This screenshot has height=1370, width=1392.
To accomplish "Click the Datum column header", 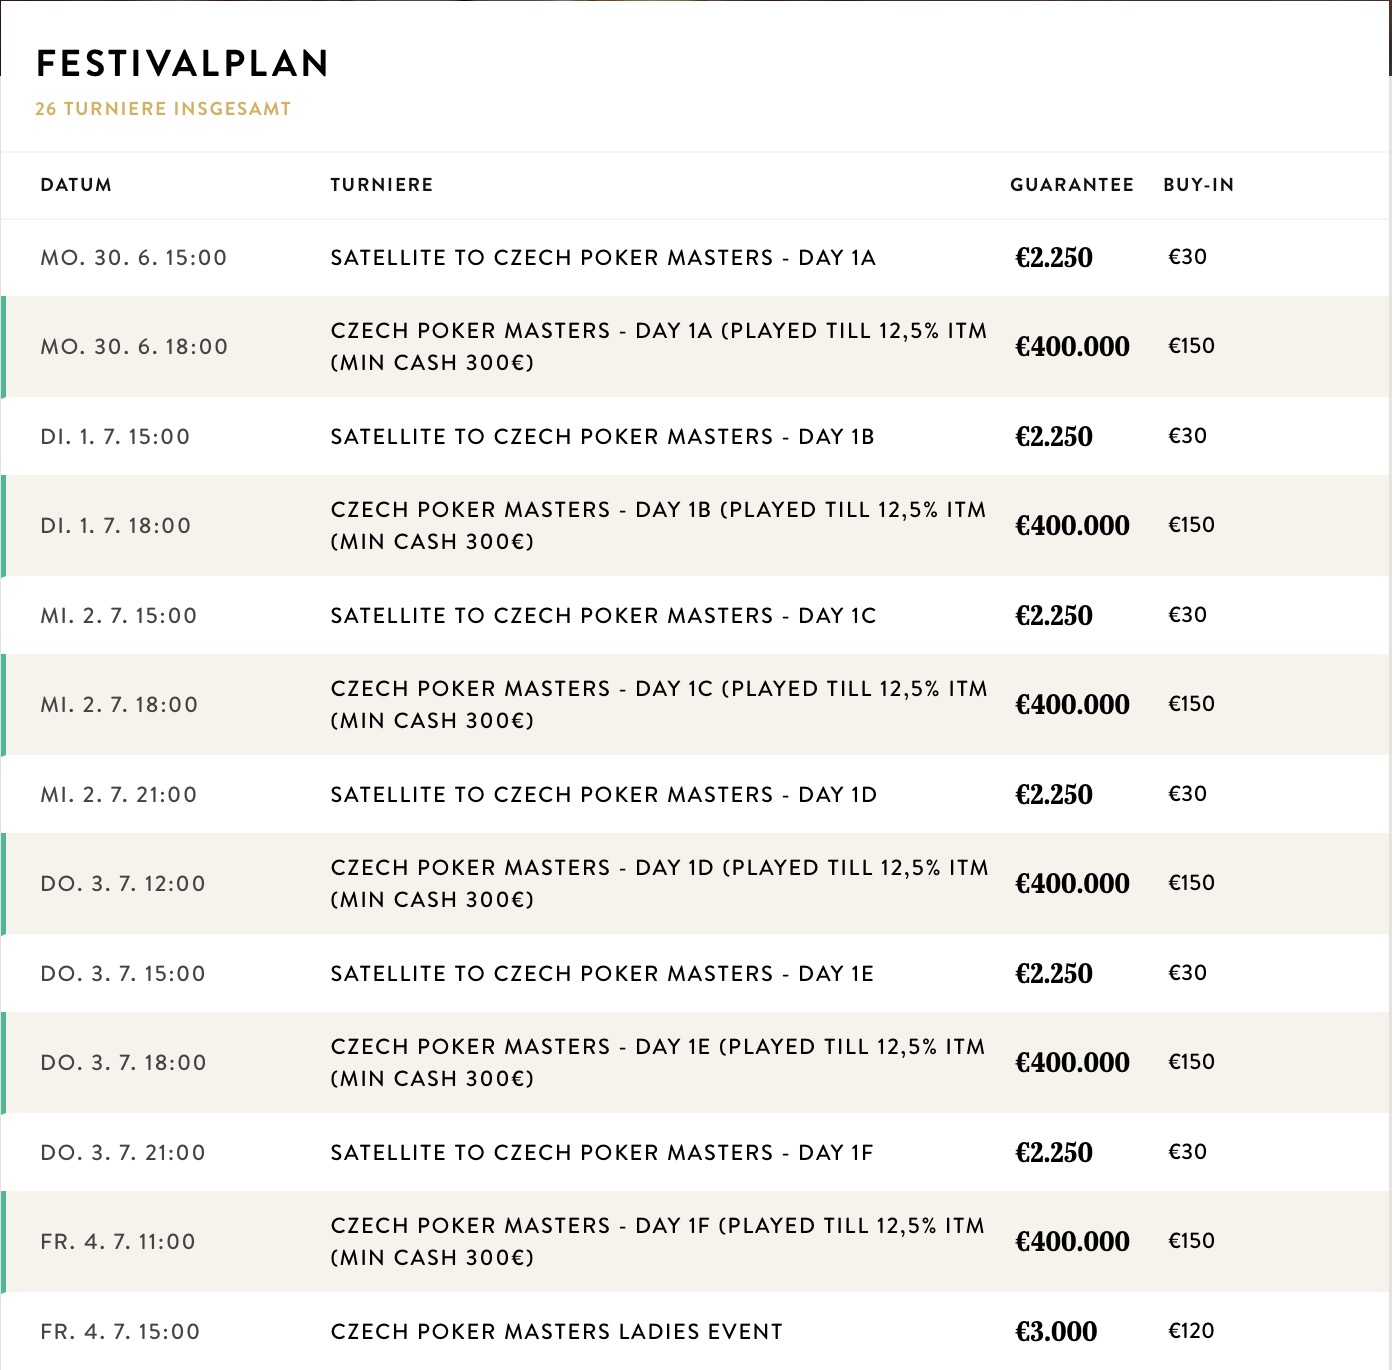I will point(76,185).
